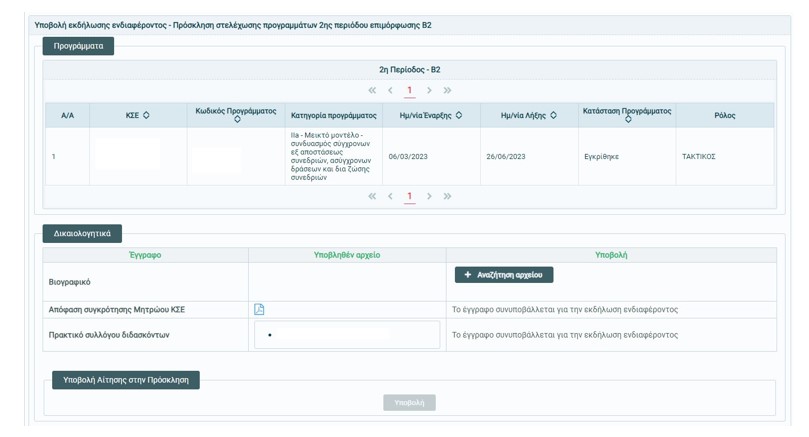Select page 1 in top paginator
The height and width of the screenshot is (437, 809).
pos(409,91)
